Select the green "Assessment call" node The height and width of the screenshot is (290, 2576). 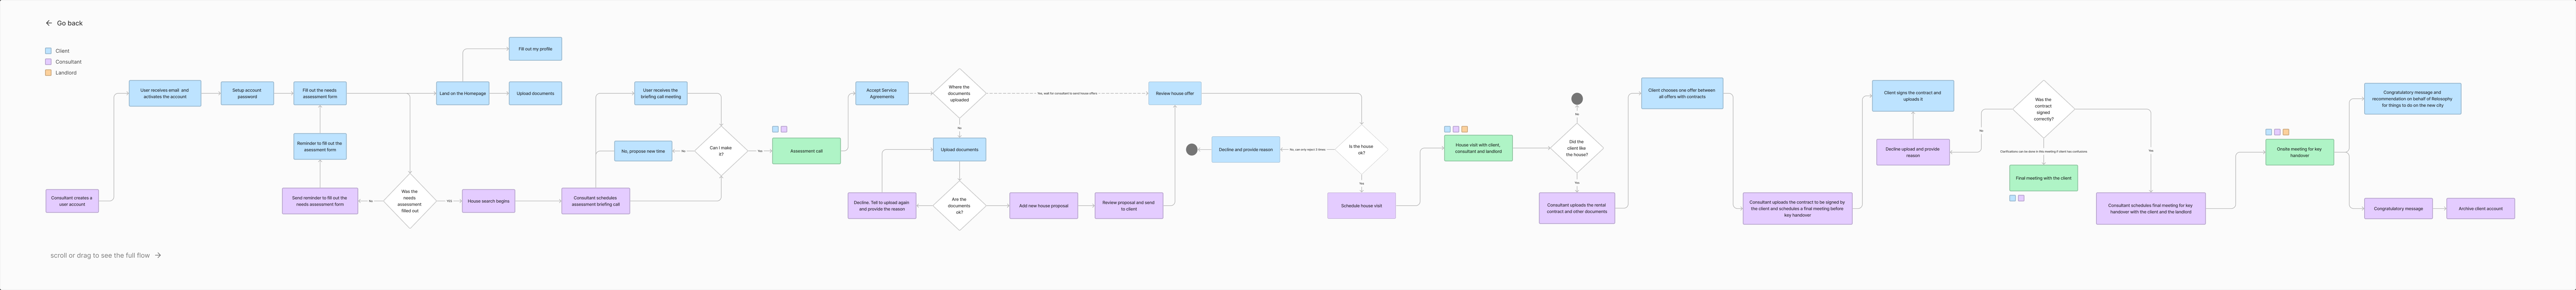(806, 151)
